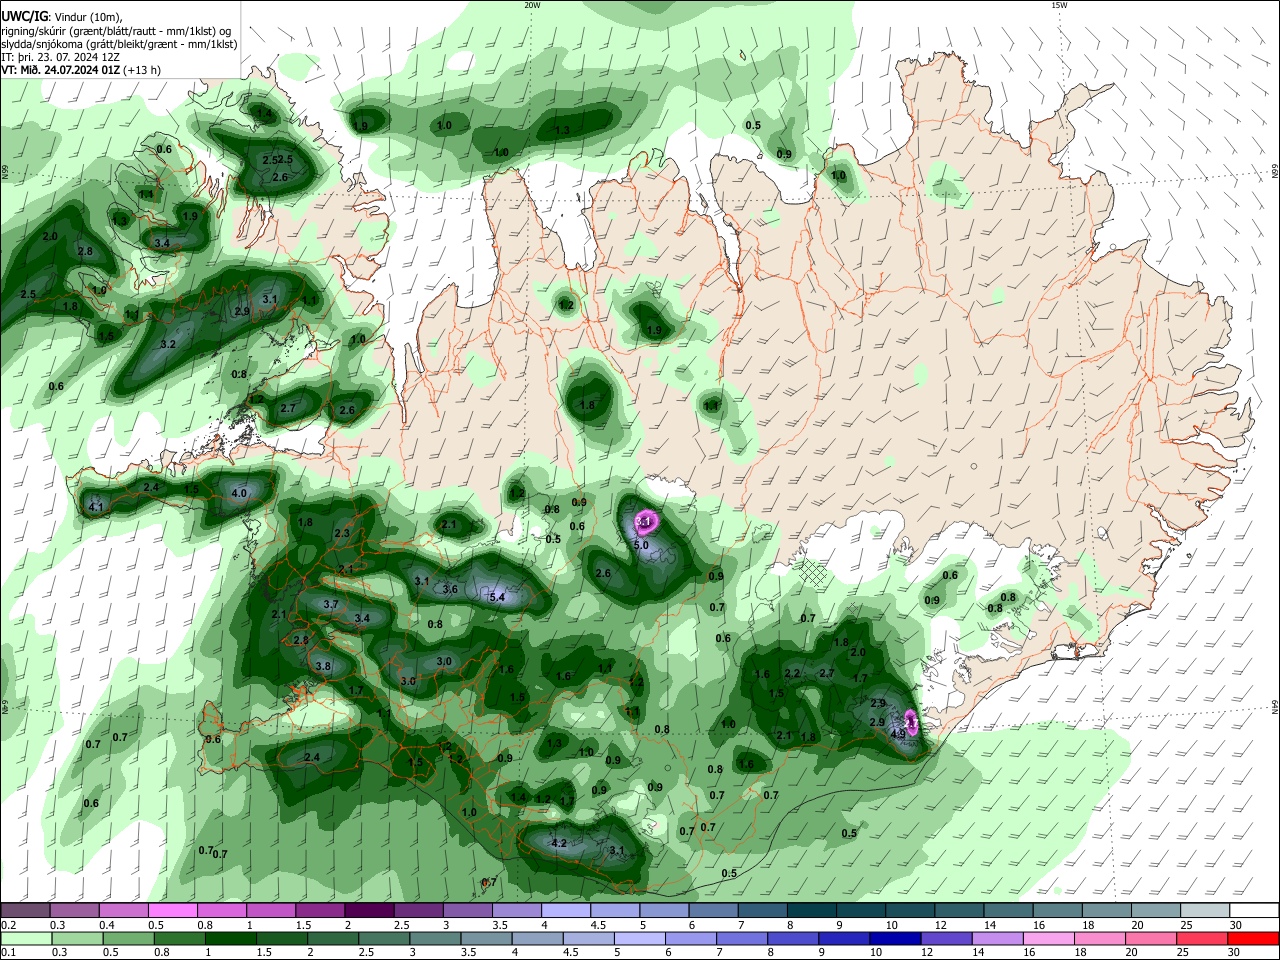Click the 2.2 value in the southeast rain area

793,673
